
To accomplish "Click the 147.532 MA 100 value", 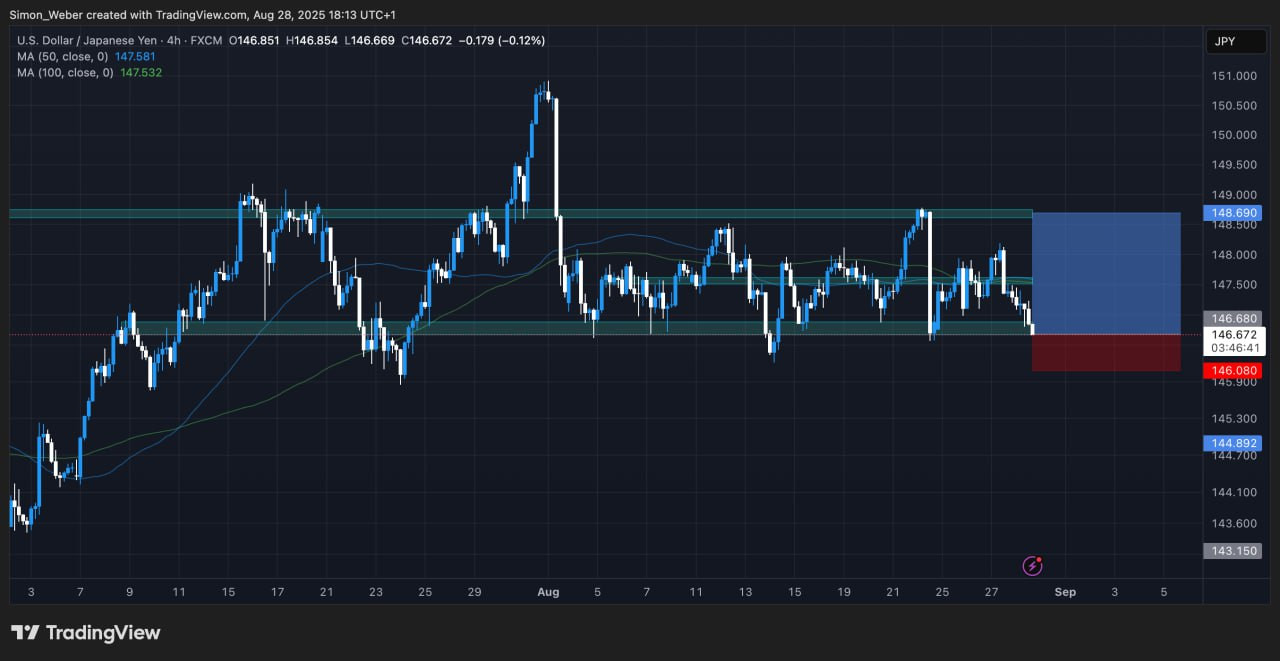I will pyautogui.click(x=141, y=73).
